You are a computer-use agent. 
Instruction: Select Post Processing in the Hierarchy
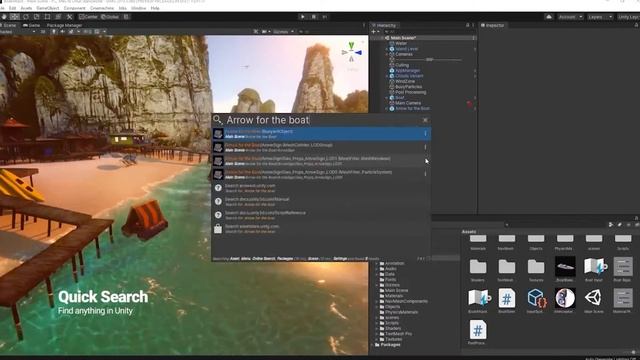click(x=411, y=92)
